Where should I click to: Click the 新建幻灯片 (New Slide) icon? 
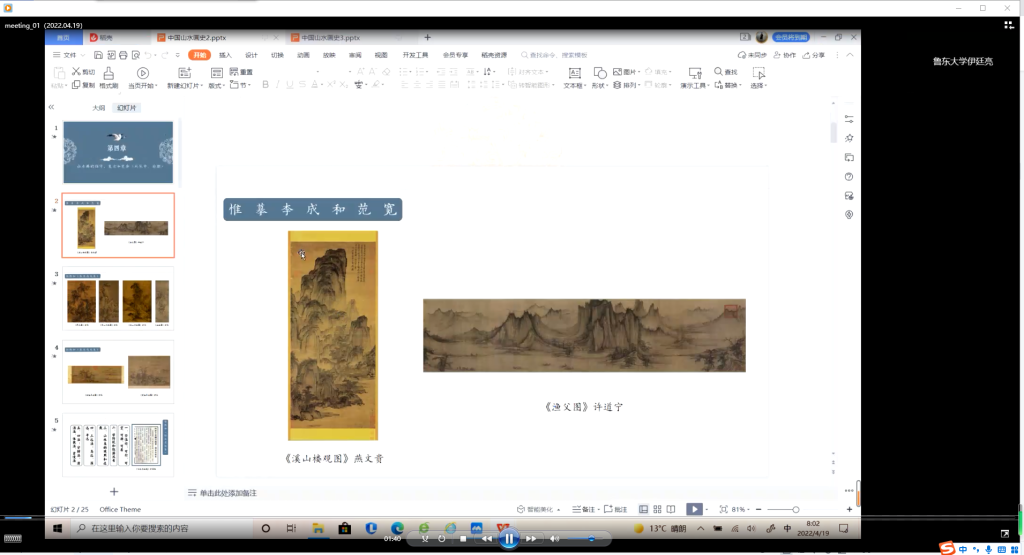pos(184,73)
